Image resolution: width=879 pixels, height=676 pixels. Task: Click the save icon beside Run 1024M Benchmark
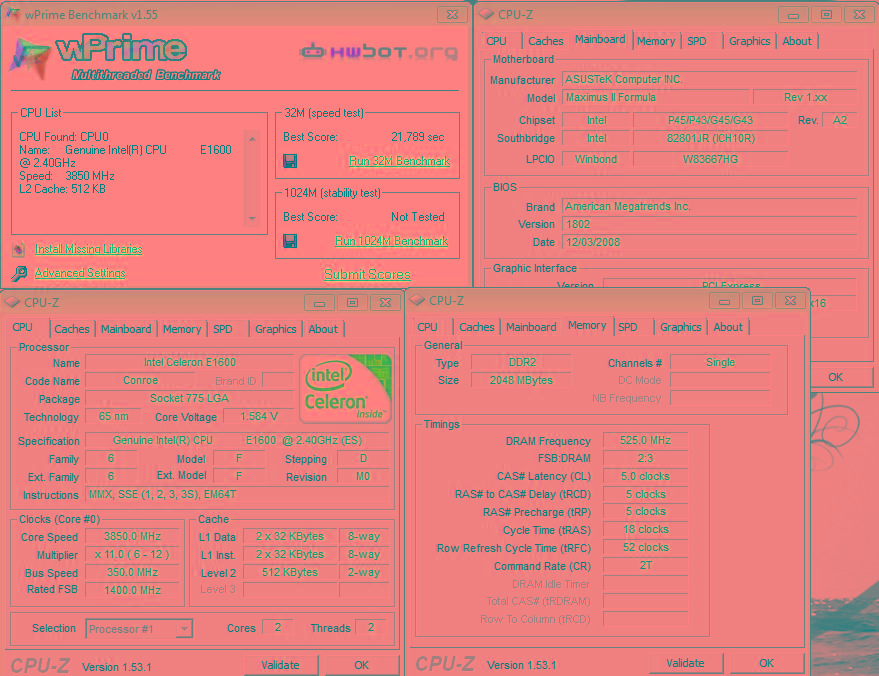coord(290,241)
